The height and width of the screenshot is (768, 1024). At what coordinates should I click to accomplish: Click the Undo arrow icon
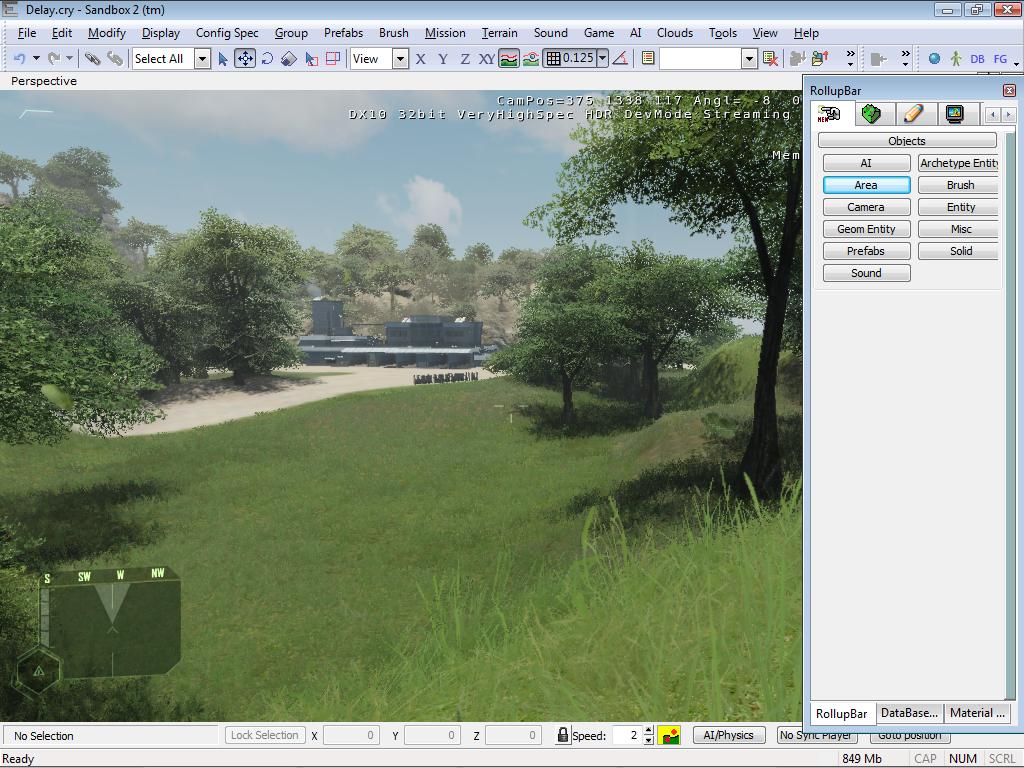[x=19, y=59]
